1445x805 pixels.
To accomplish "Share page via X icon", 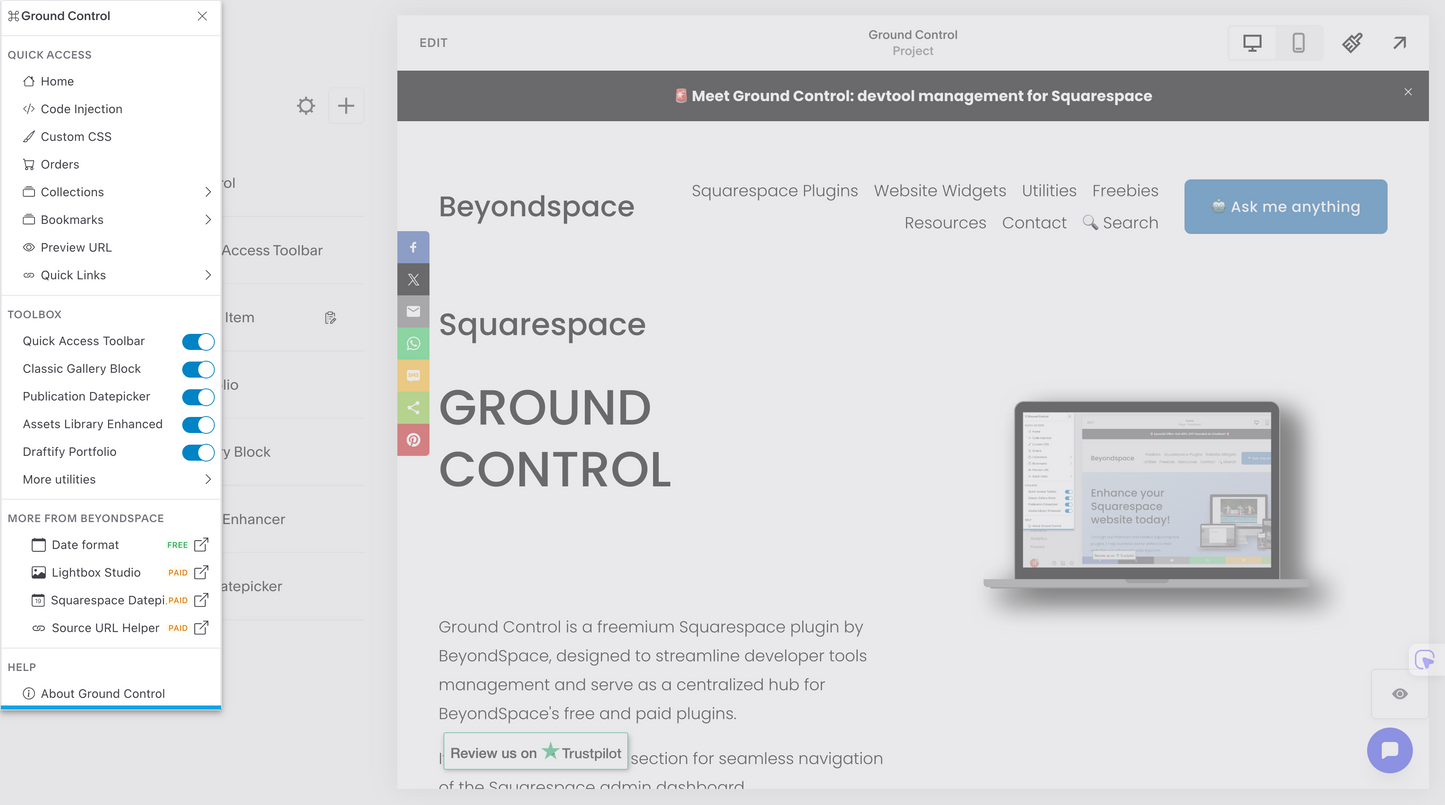I will point(413,279).
